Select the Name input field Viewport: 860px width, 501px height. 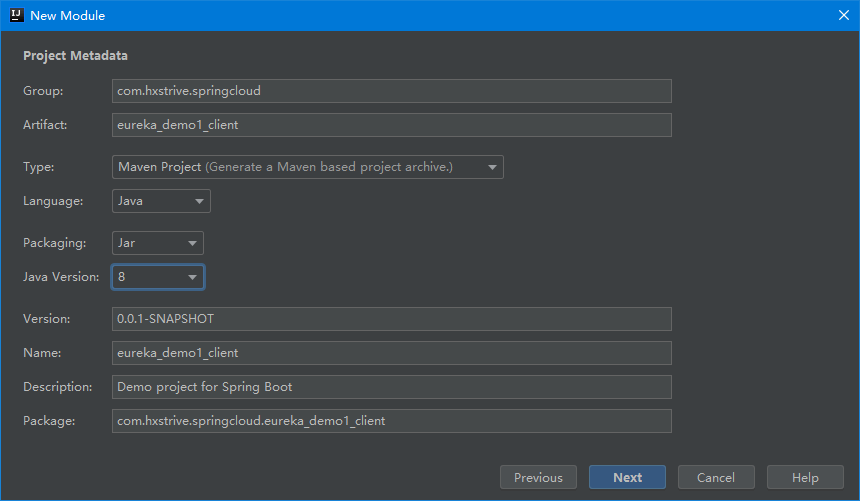[392, 353]
